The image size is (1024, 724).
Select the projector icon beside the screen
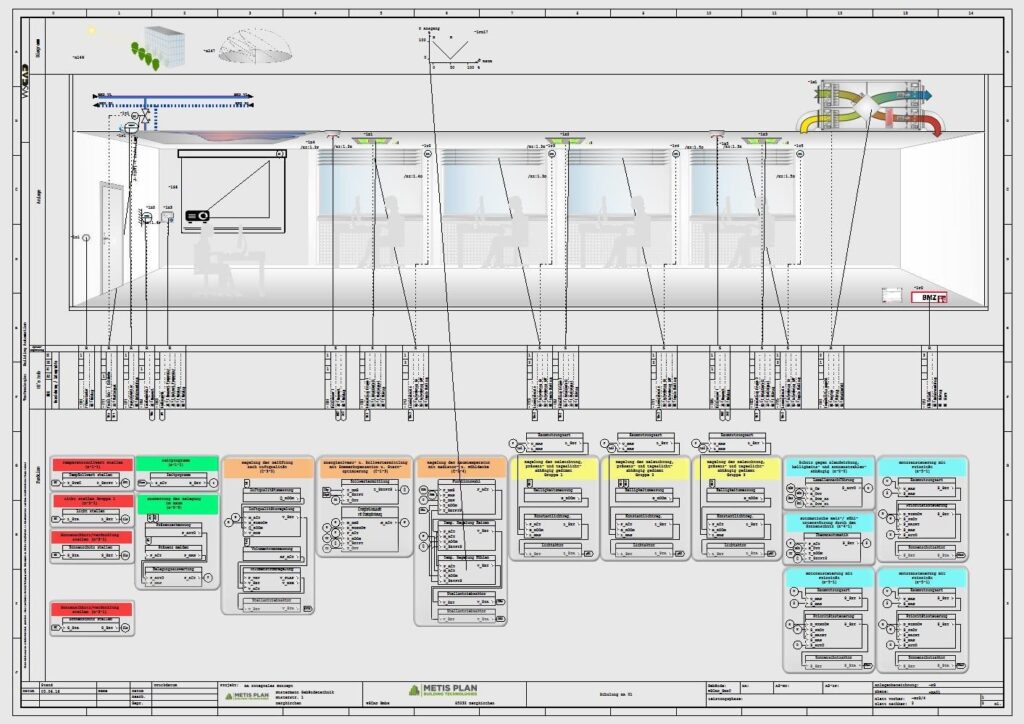[x=197, y=215]
